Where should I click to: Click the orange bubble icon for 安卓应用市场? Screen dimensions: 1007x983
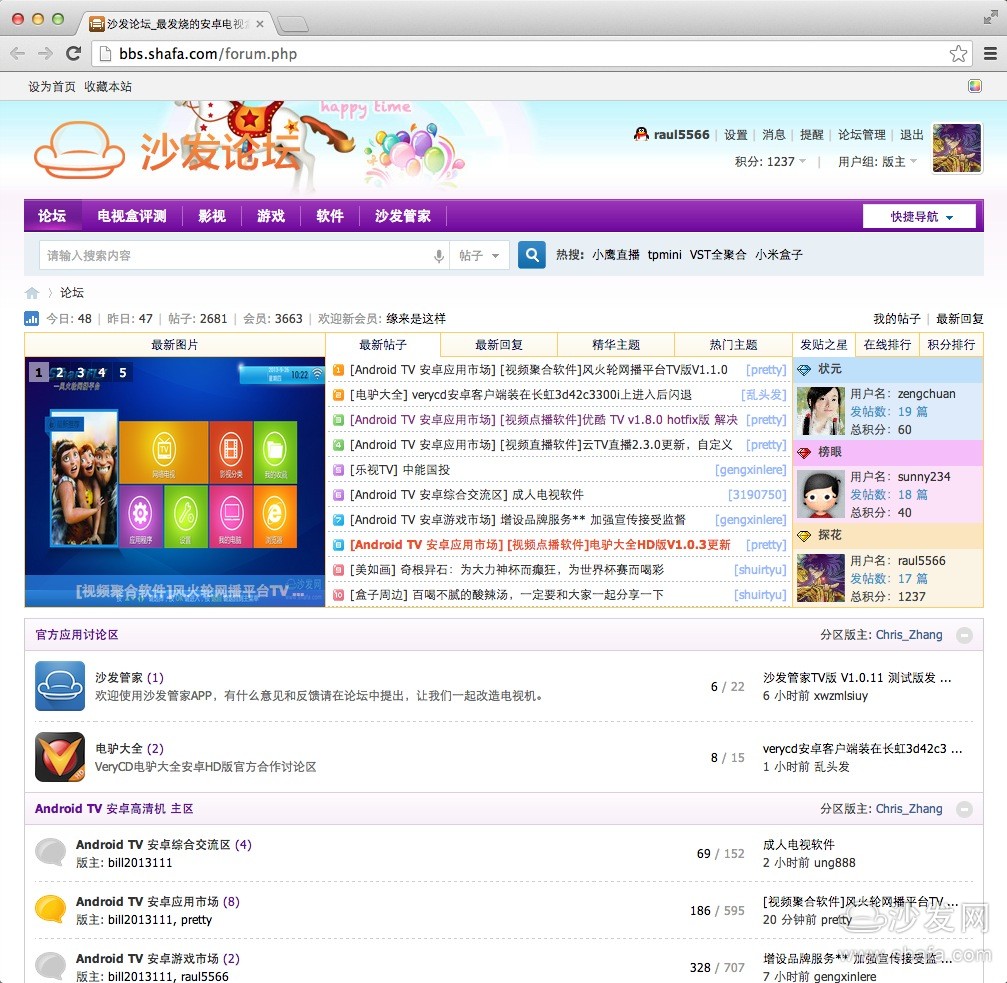point(50,909)
